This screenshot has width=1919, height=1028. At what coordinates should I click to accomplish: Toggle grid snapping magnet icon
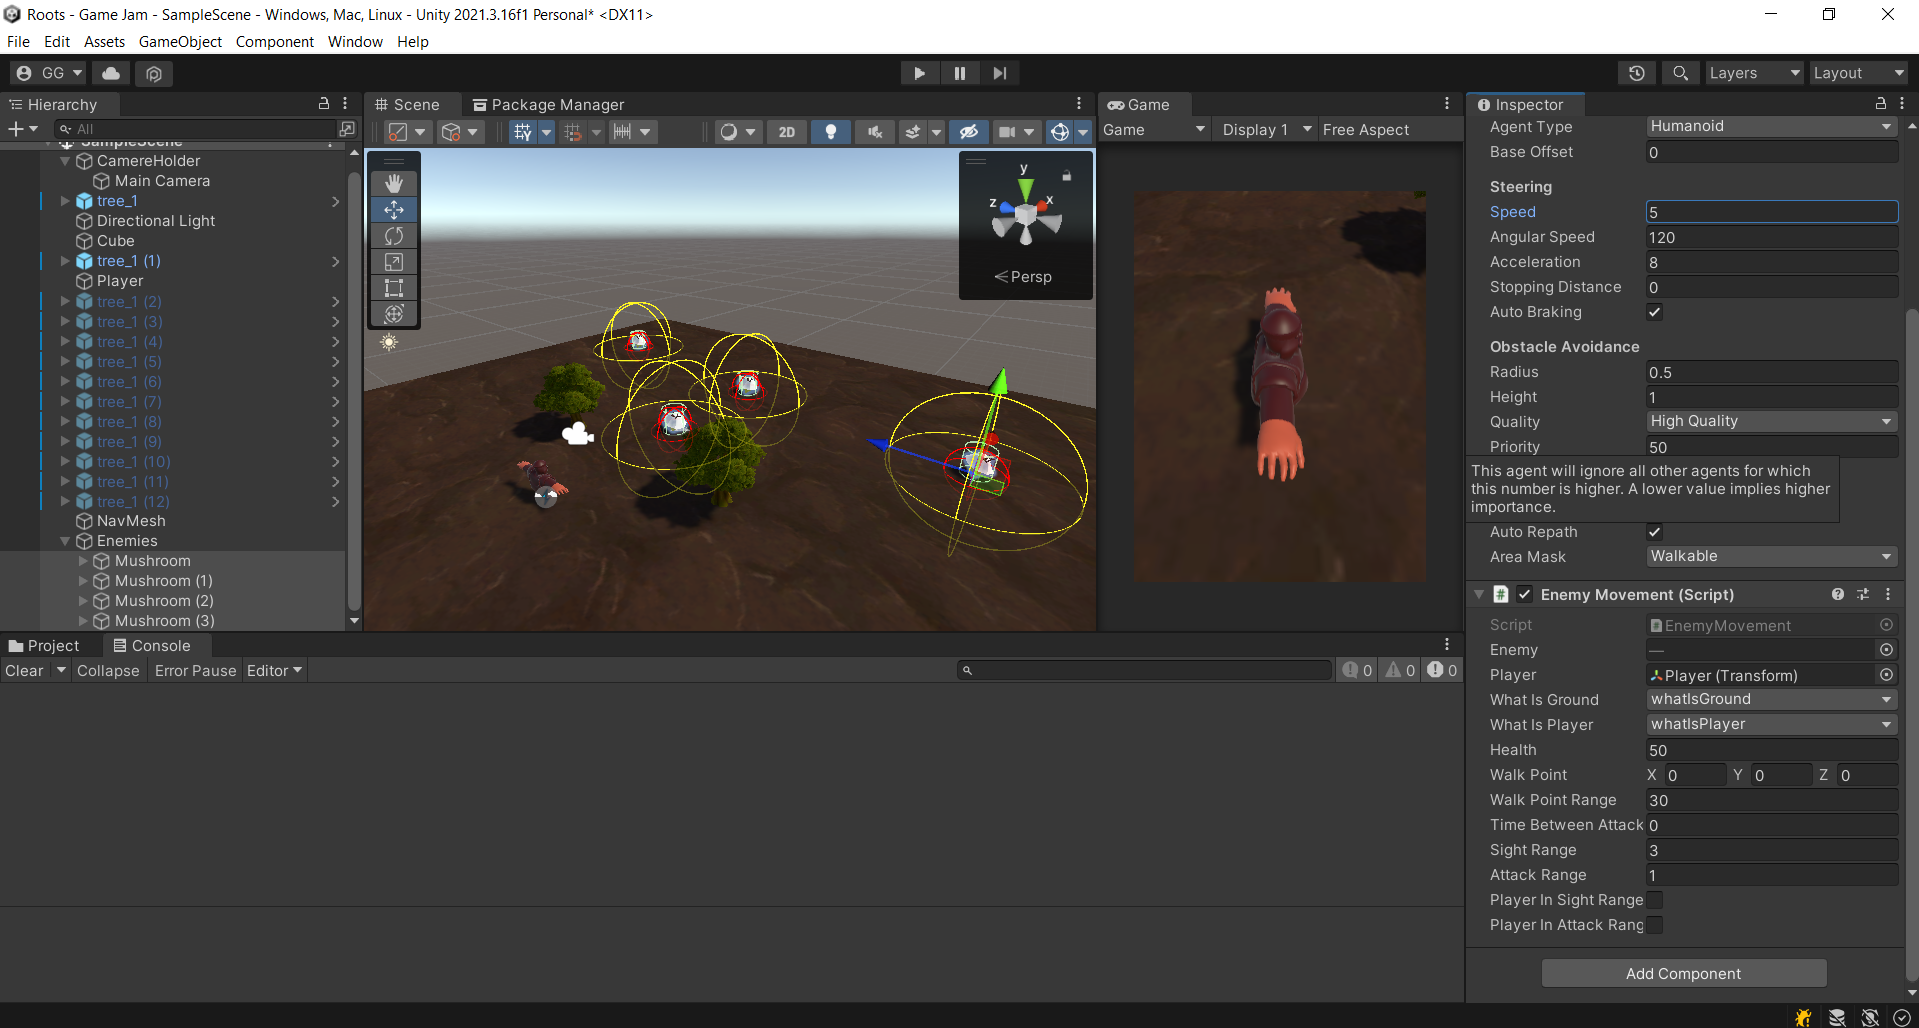(x=572, y=132)
